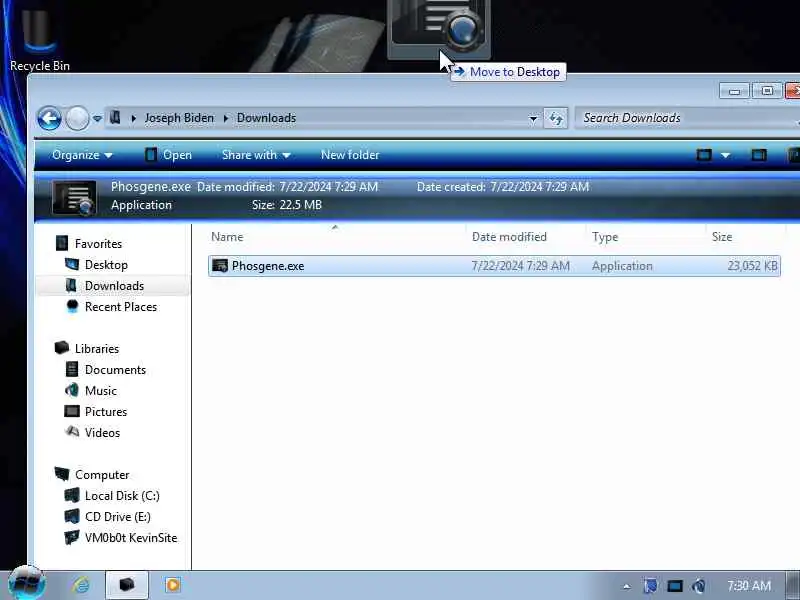Screen dimensions: 800x600
Task: Click the Favorites star icon
Action: [62, 243]
